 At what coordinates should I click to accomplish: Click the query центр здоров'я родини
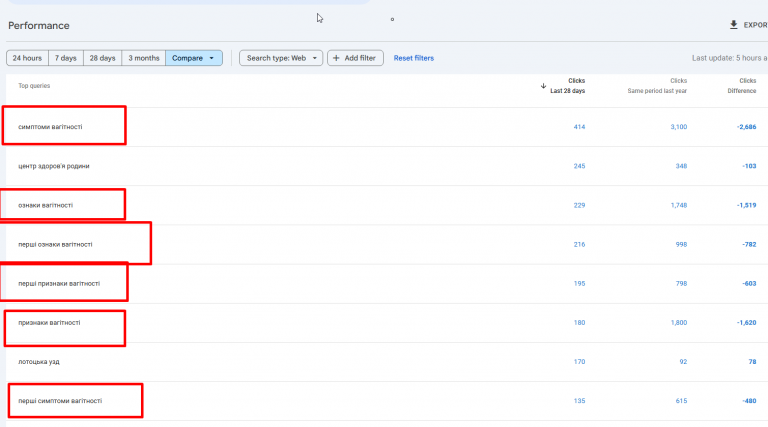(x=54, y=166)
